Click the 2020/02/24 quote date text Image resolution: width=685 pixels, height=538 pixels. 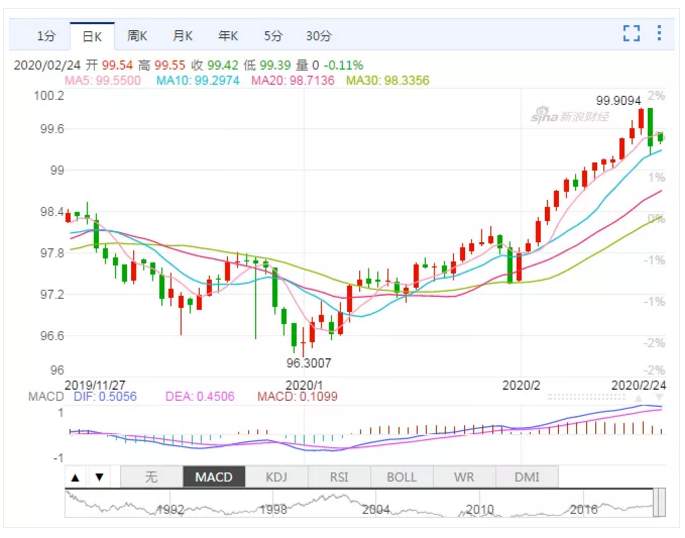pos(47,66)
